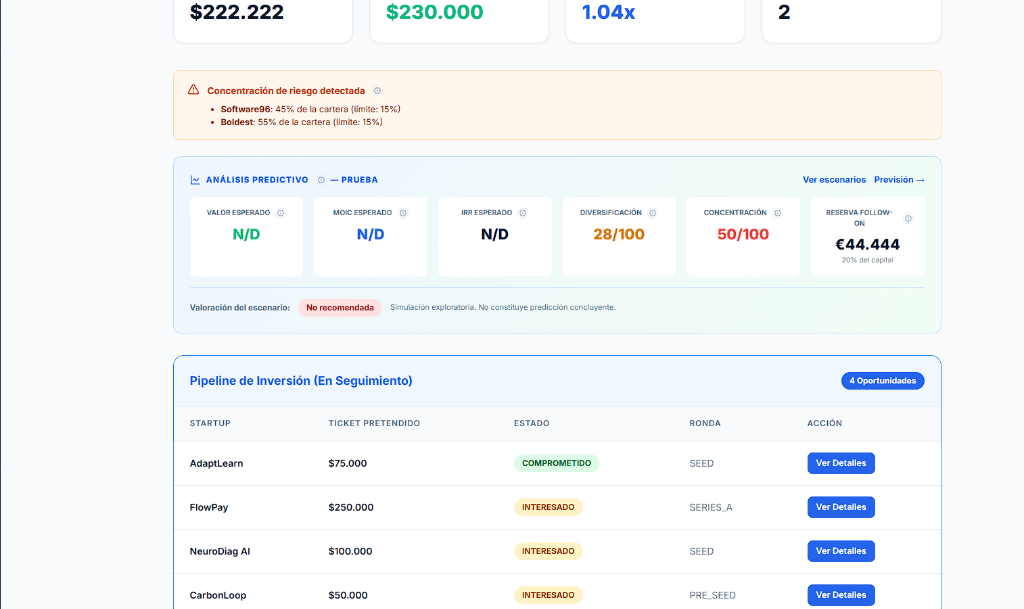View details for AdaptLearn
This screenshot has width=1024, height=609.
(x=840, y=463)
